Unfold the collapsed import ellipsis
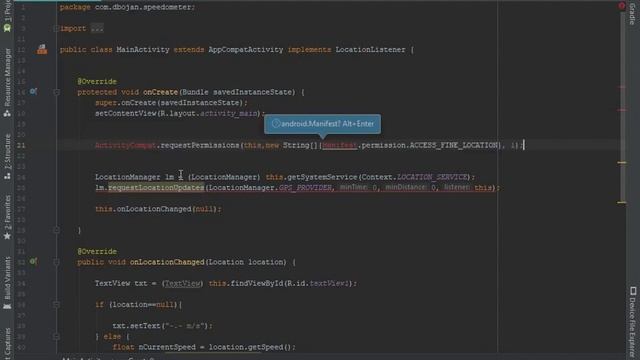640x360 pixels. [x=97, y=29]
